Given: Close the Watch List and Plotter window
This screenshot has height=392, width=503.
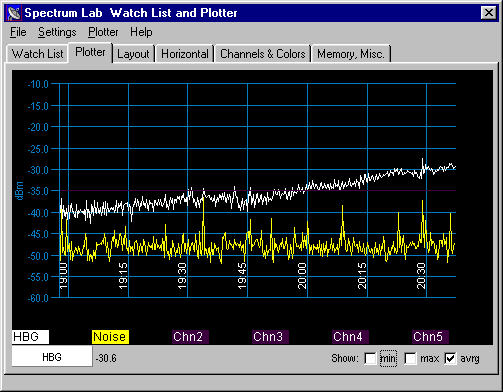Looking at the screenshot, I should point(489,13).
